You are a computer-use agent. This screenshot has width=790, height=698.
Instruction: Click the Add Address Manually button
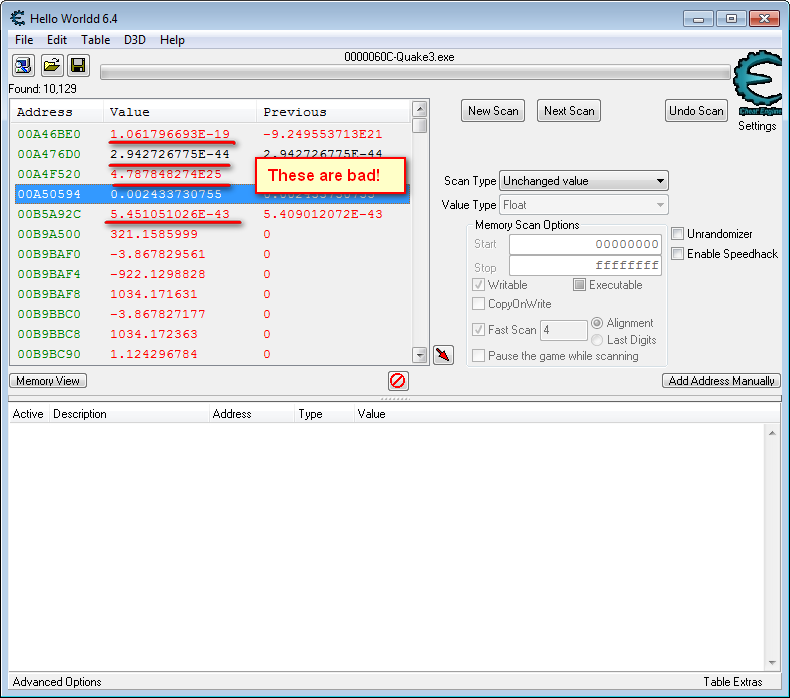tap(721, 381)
